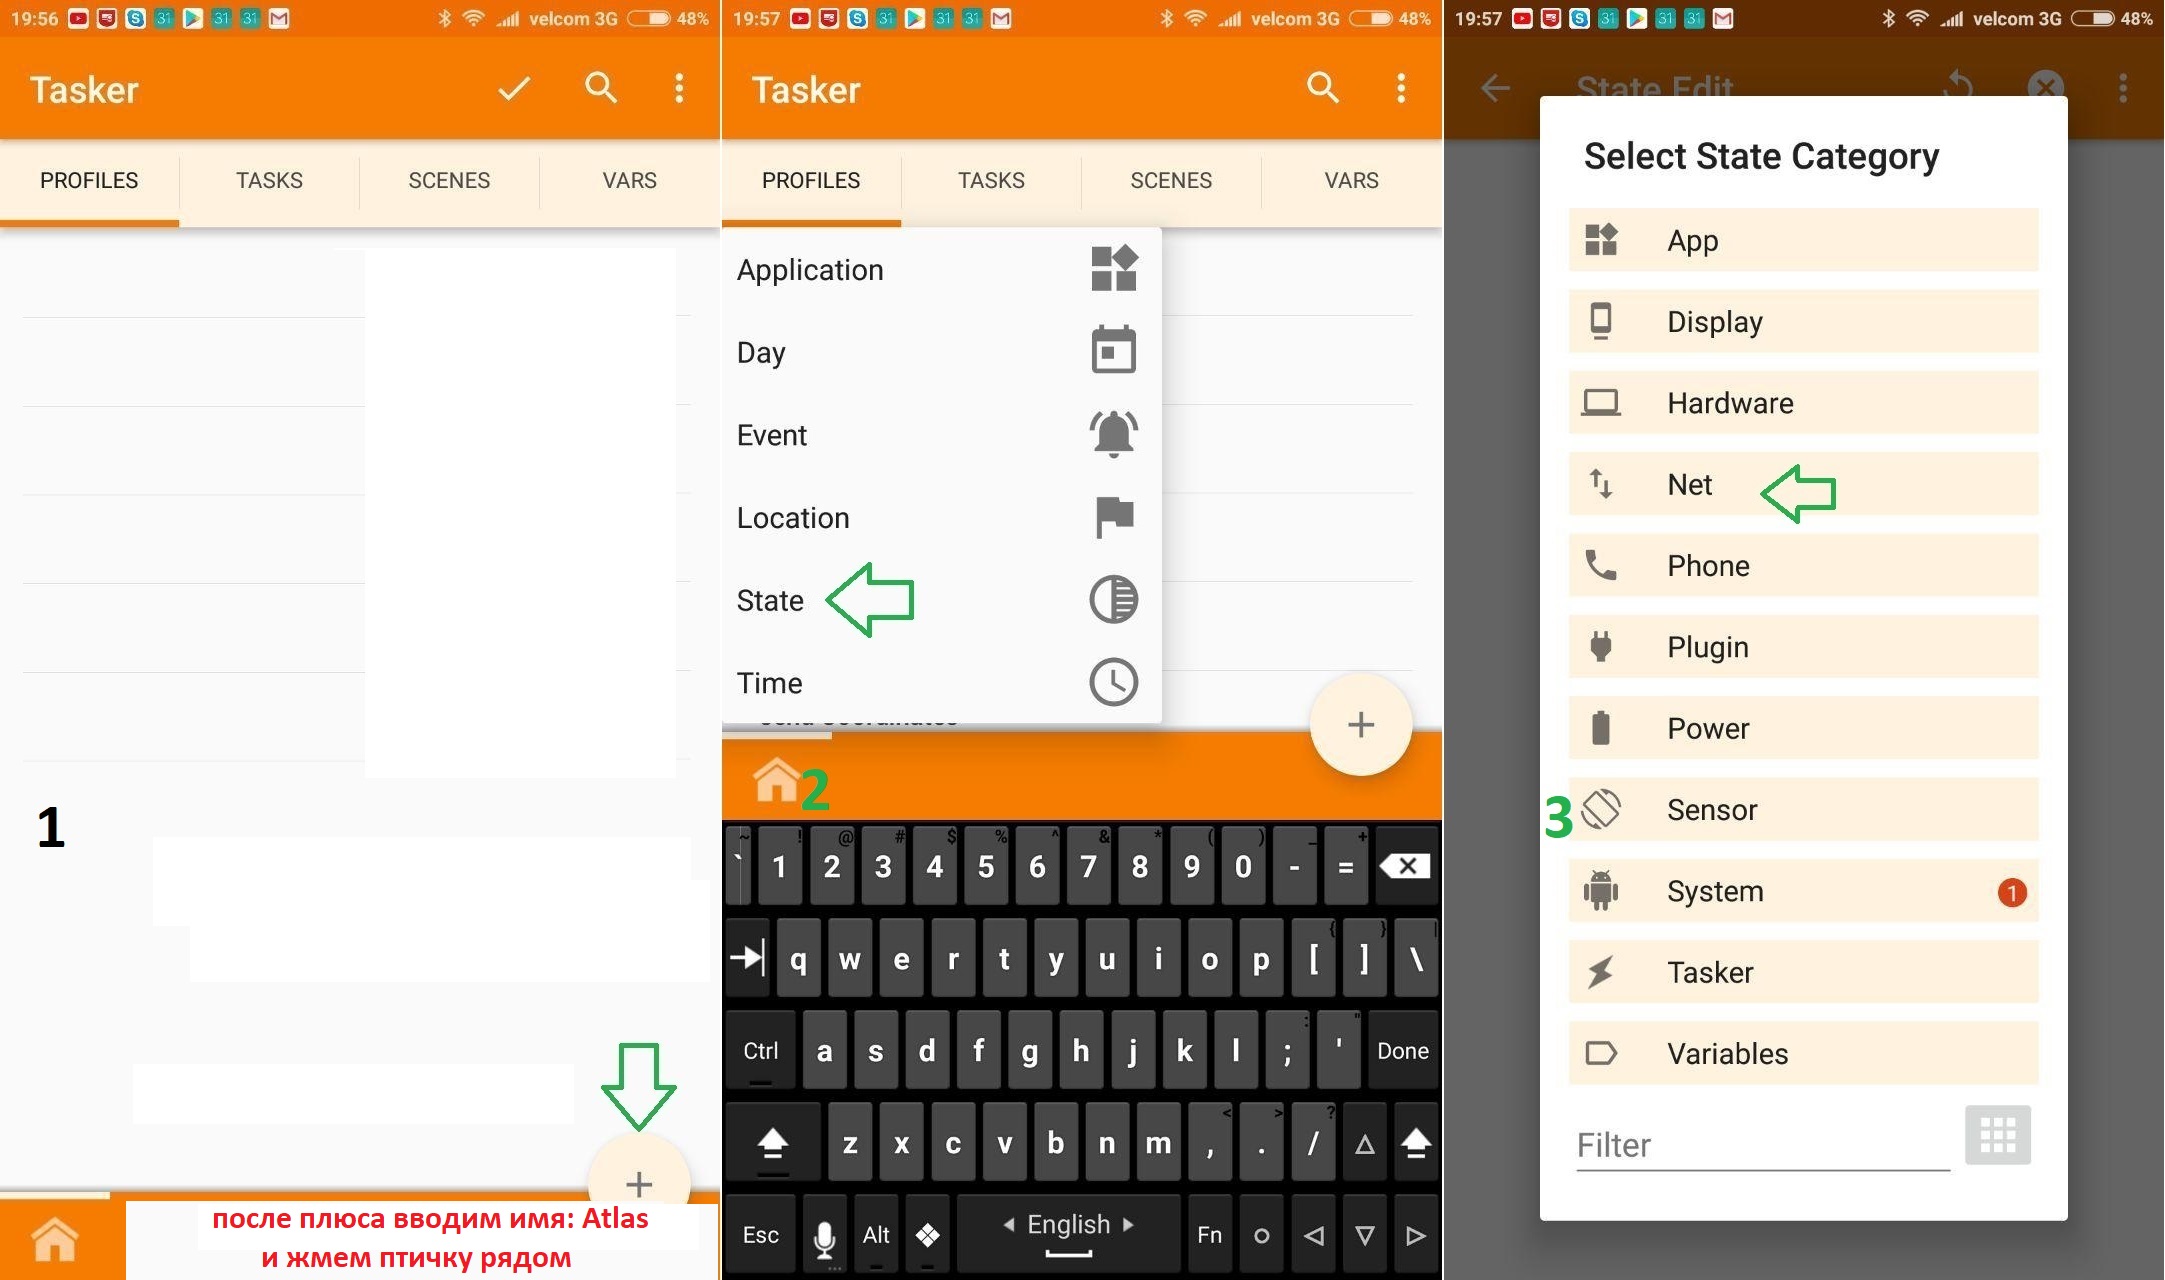
Task: Tap the right arrow key on the keyboard
Action: (x=1416, y=1235)
